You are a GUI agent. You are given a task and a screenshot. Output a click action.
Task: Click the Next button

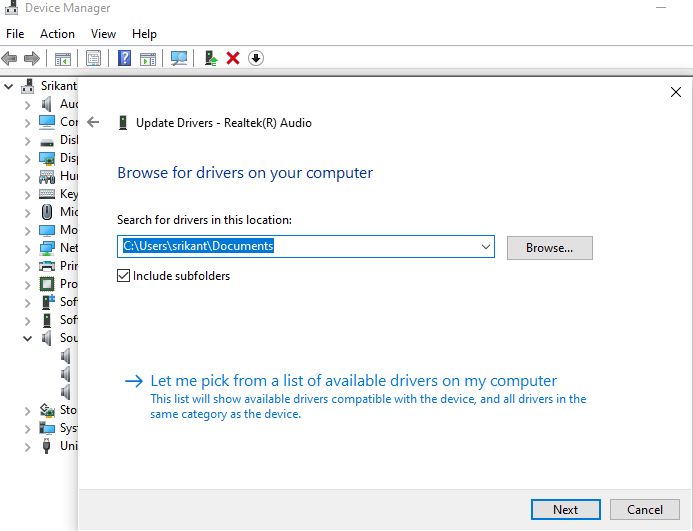[x=565, y=510]
